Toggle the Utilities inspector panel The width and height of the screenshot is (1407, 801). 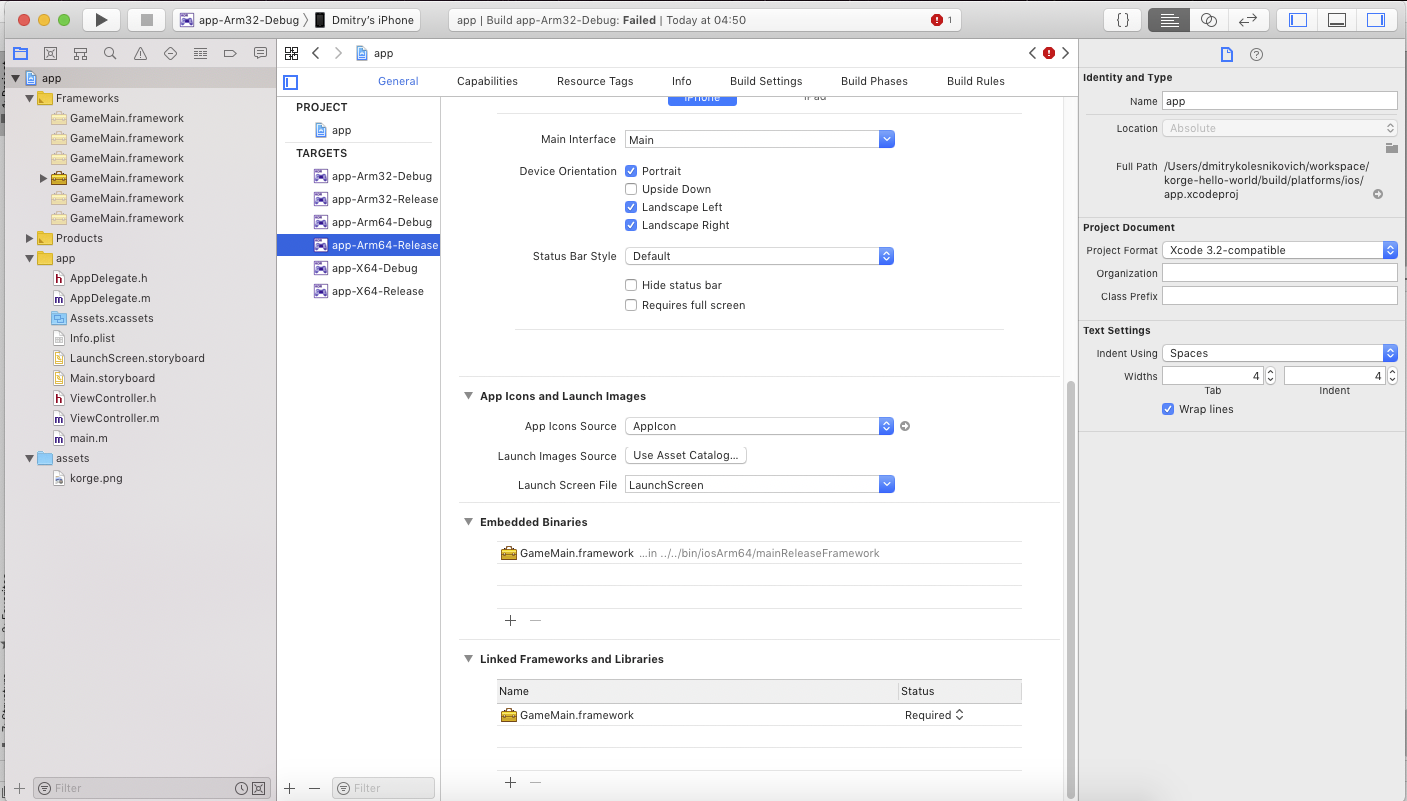click(1376, 20)
